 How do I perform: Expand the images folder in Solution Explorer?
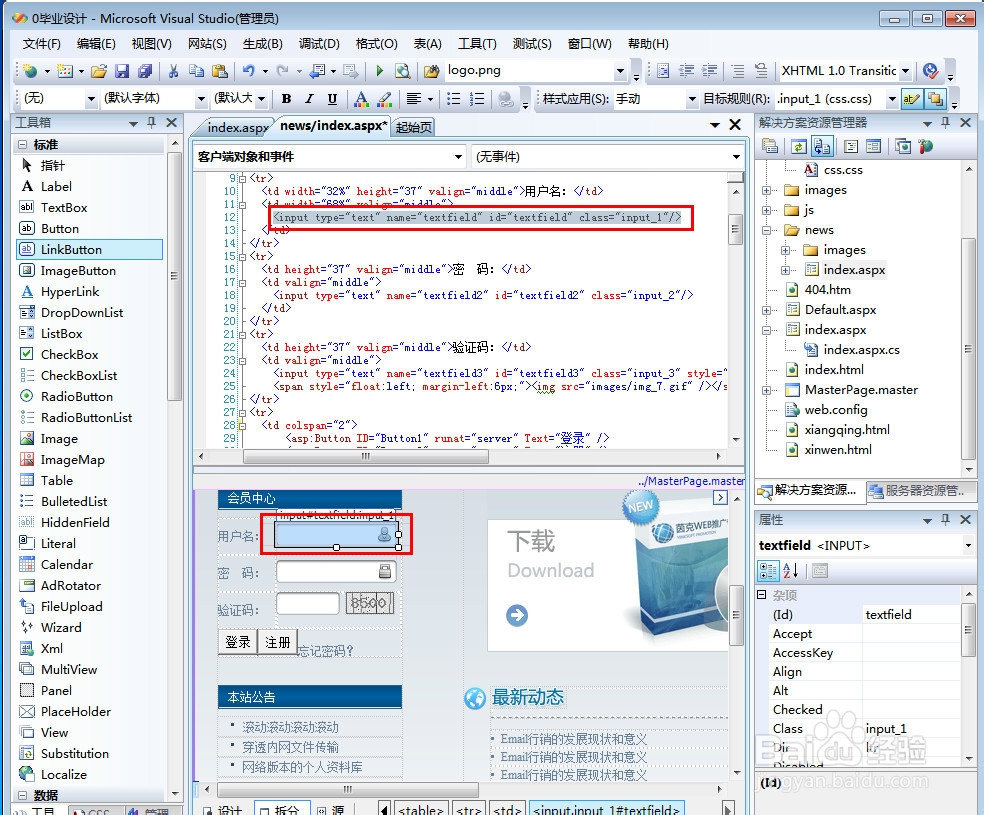click(766, 190)
